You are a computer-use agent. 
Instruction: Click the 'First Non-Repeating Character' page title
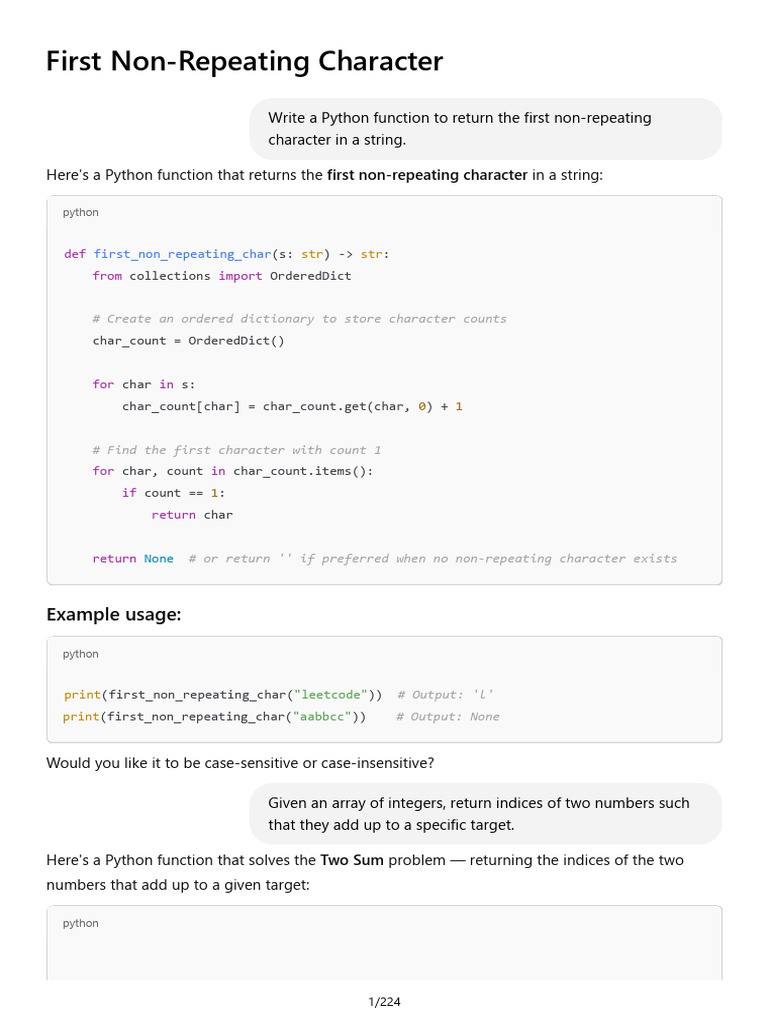[244, 62]
